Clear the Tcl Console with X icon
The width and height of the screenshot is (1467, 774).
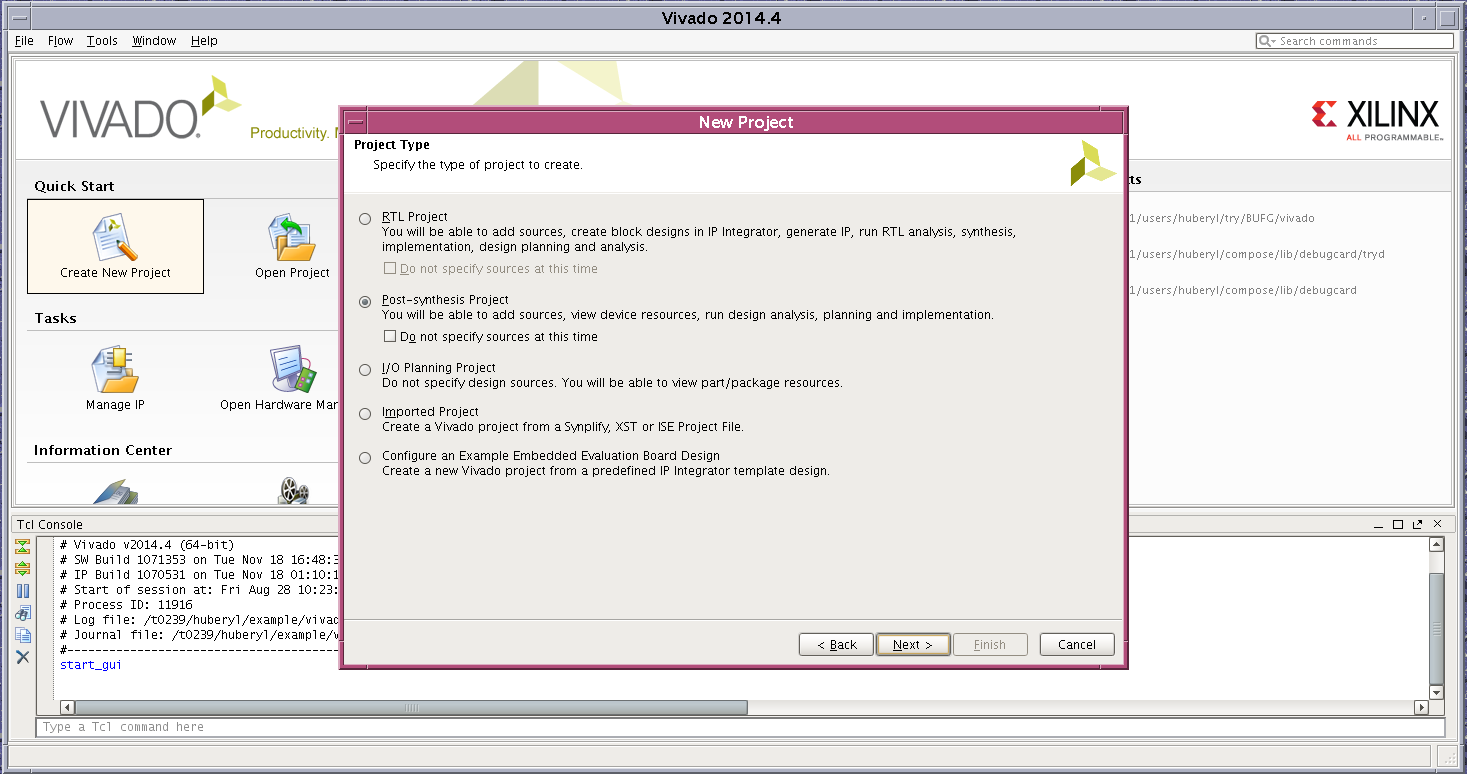pos(22,657)
